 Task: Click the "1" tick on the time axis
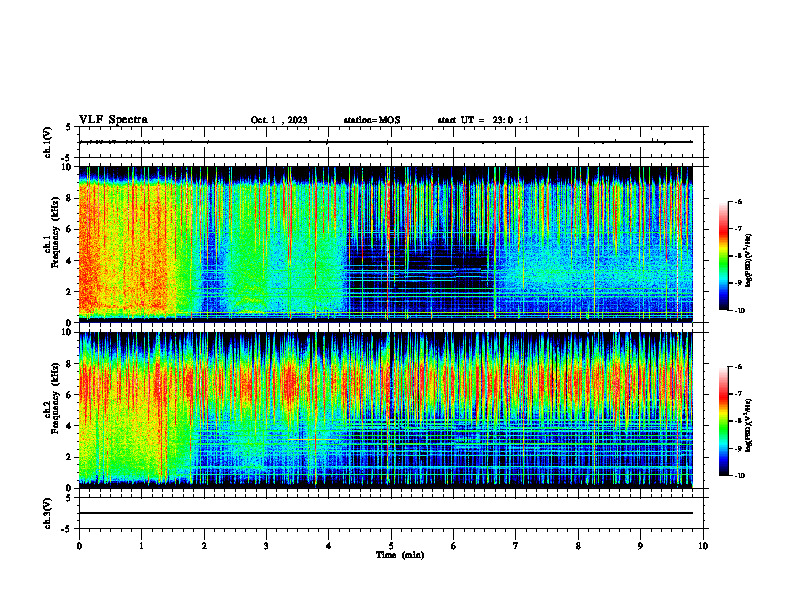(141, 546)
